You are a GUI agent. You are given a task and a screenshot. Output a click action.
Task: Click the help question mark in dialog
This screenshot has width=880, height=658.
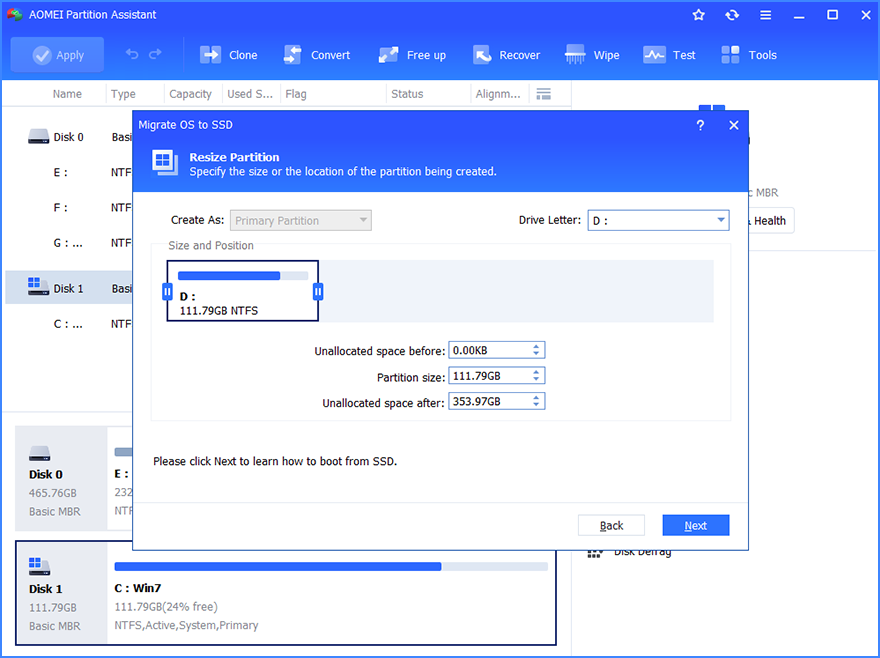[700, 125]
